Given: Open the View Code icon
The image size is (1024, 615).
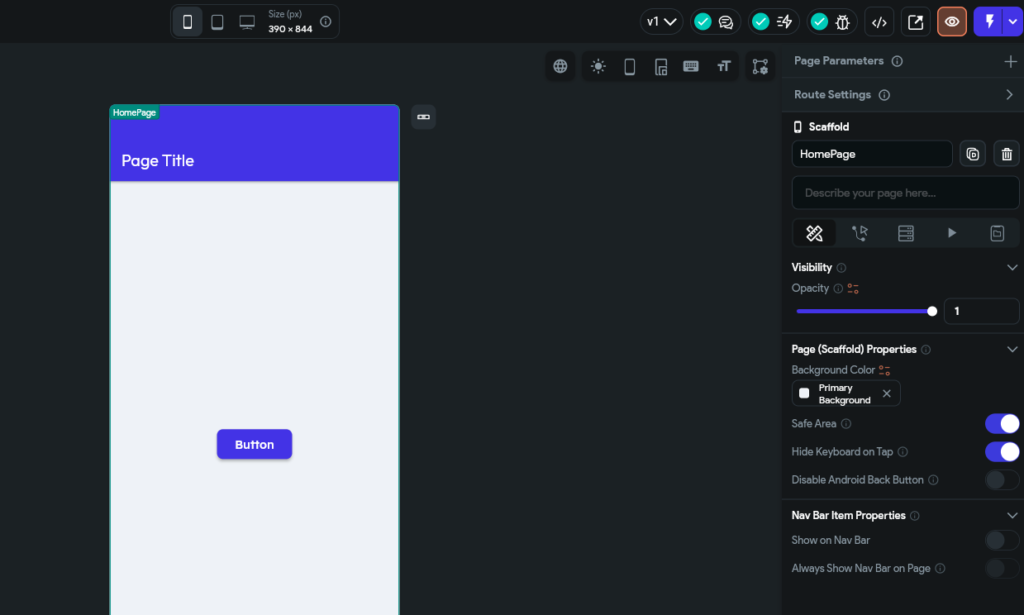Looking at the screenshot, I should pyautogui.click(x=879, y=22).
